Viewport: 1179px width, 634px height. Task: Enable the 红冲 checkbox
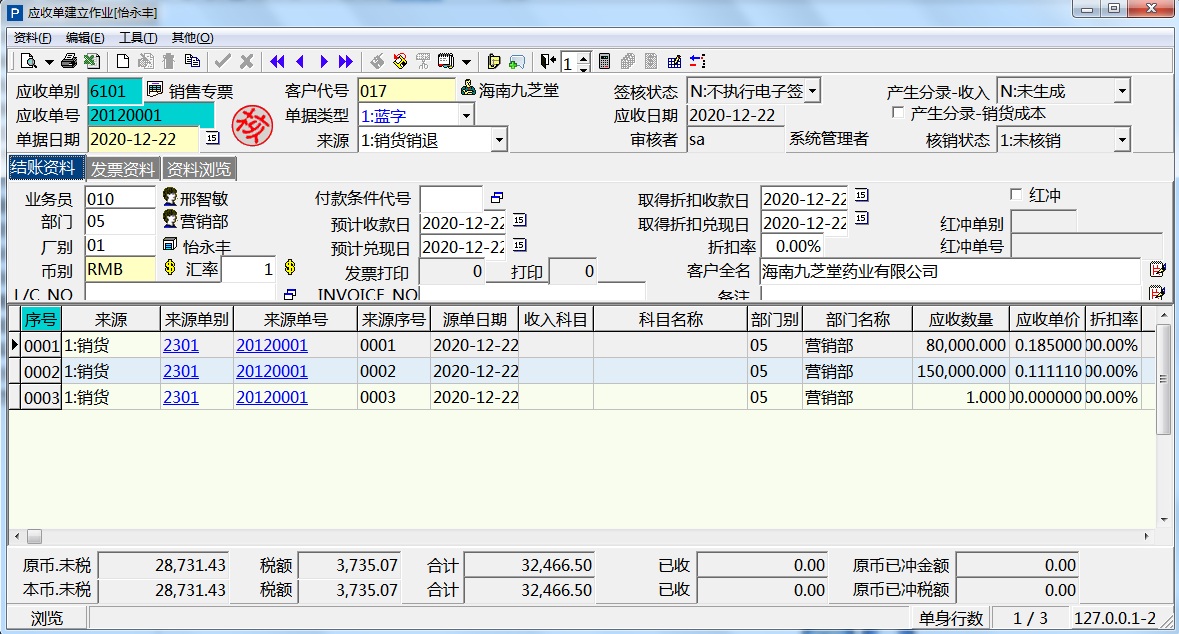1016,194
